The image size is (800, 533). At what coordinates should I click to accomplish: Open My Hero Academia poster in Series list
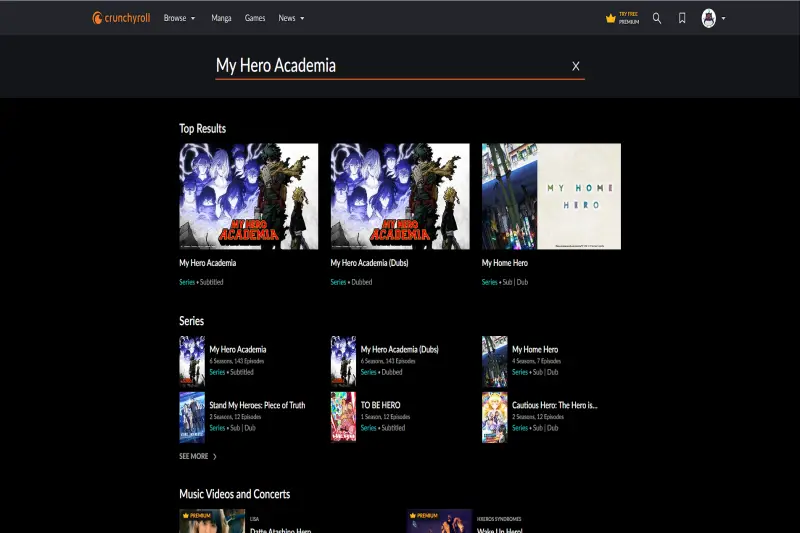192,361
